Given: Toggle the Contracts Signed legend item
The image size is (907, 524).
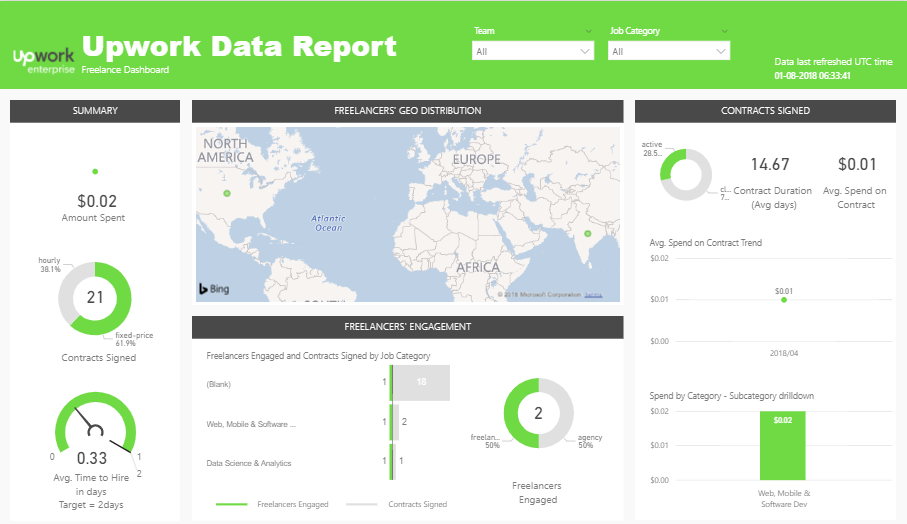Looking at the screenshot, I should click(396, 504).
